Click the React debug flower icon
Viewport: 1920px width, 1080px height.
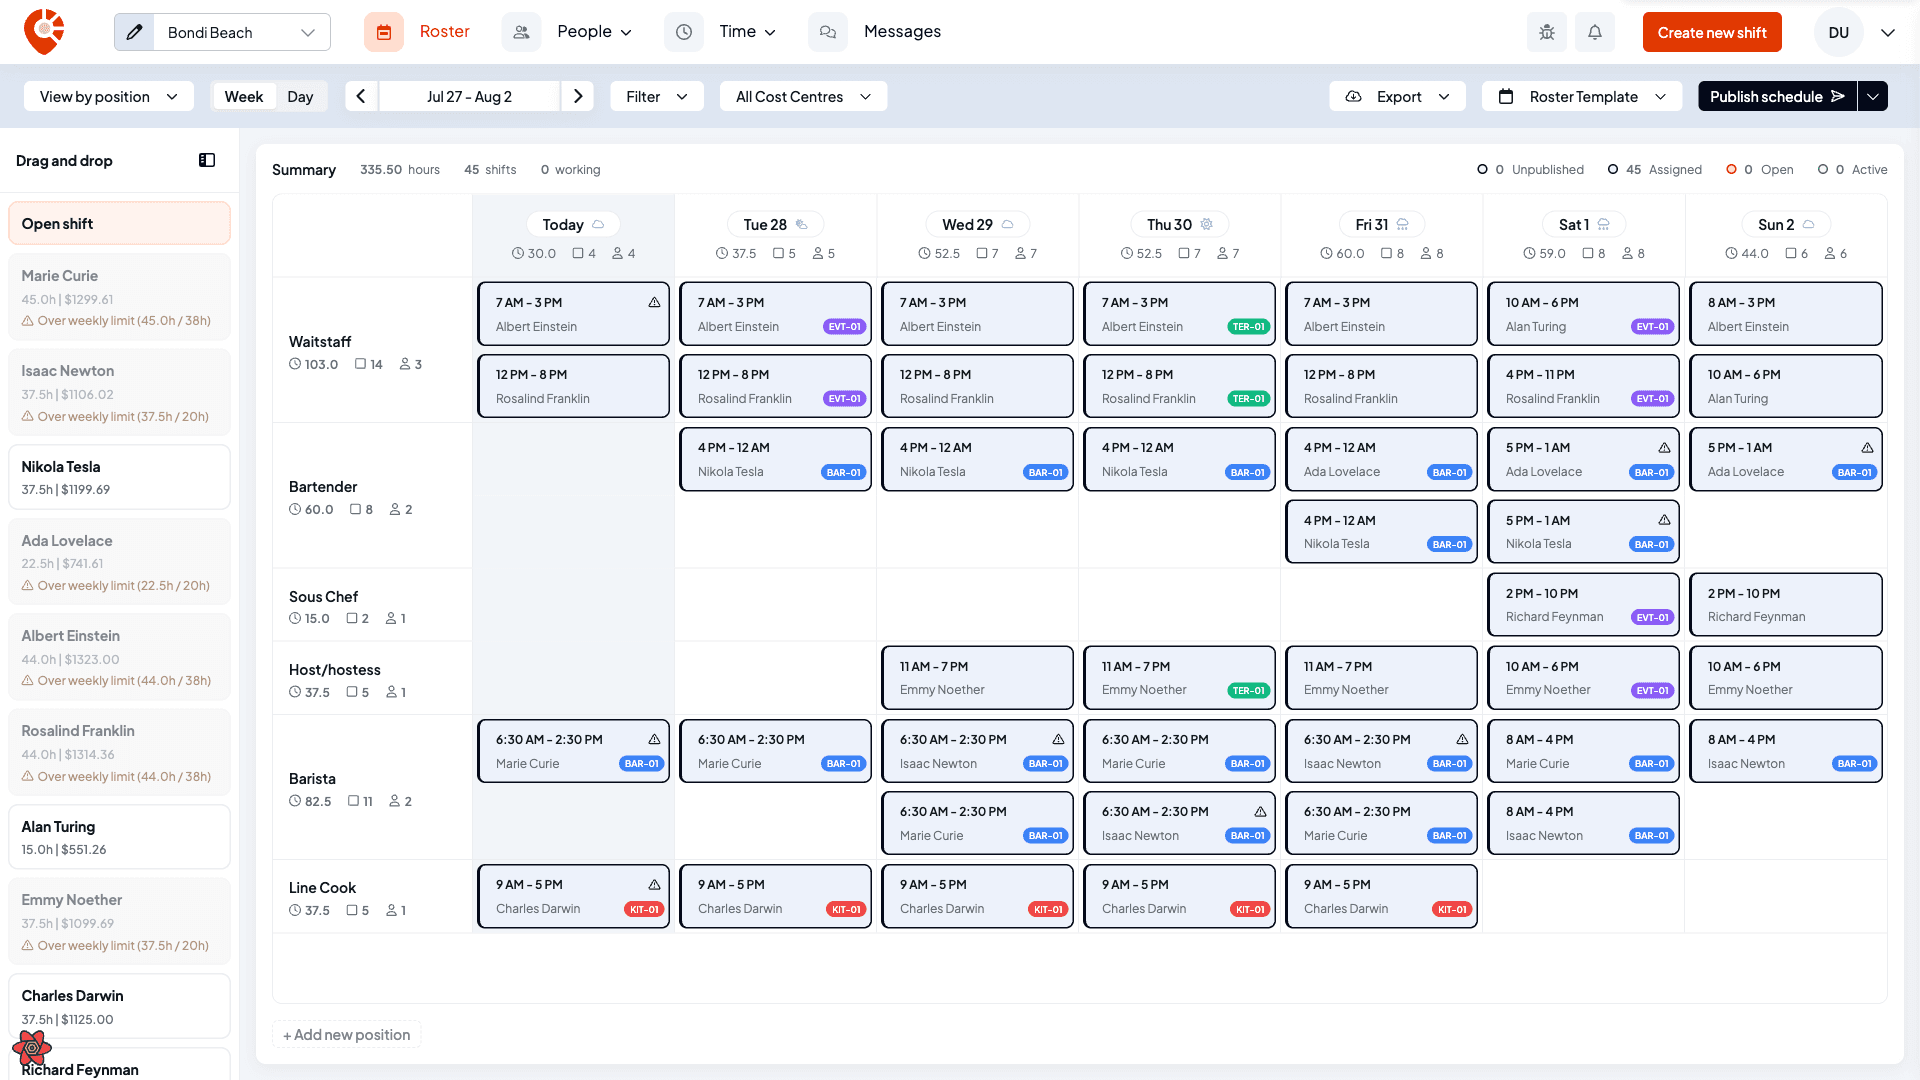tap(32, 1047)
